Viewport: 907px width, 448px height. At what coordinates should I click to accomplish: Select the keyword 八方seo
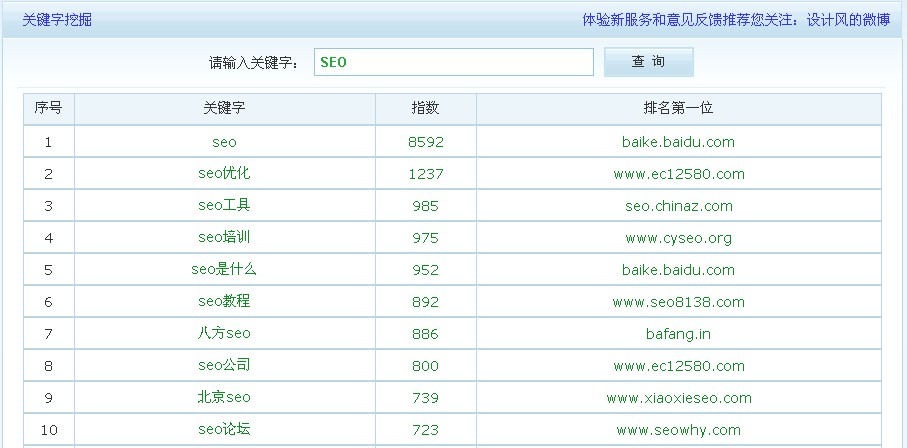[224, 333]
